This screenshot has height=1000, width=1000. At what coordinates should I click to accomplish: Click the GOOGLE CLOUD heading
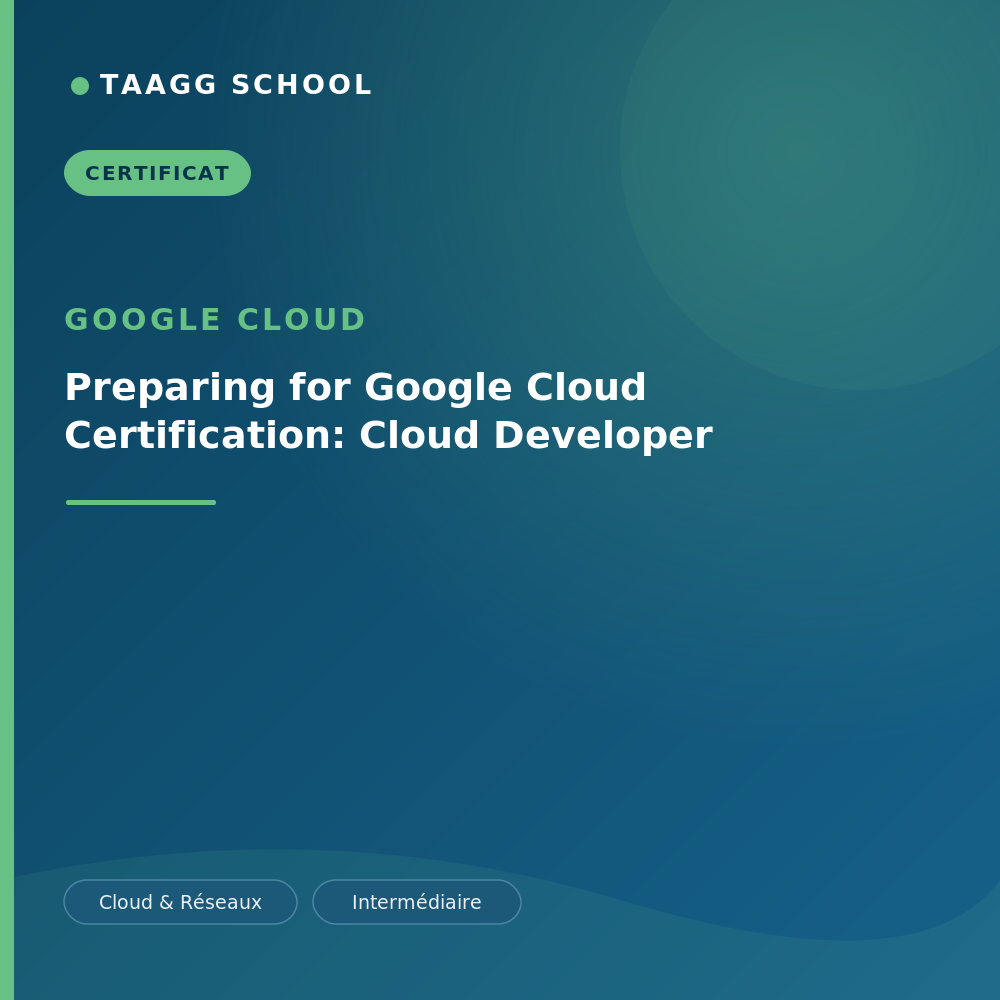(x=215, y=320)
